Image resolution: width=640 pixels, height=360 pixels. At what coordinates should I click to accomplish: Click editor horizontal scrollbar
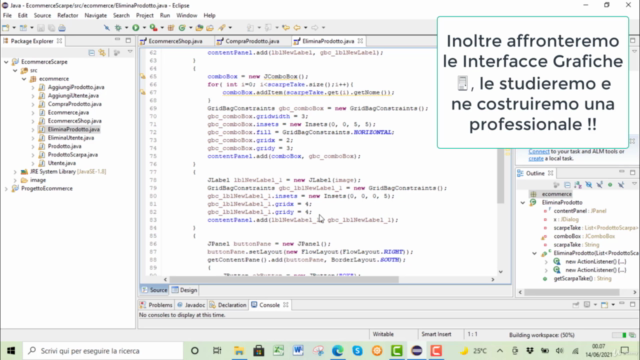pos(284,280)
